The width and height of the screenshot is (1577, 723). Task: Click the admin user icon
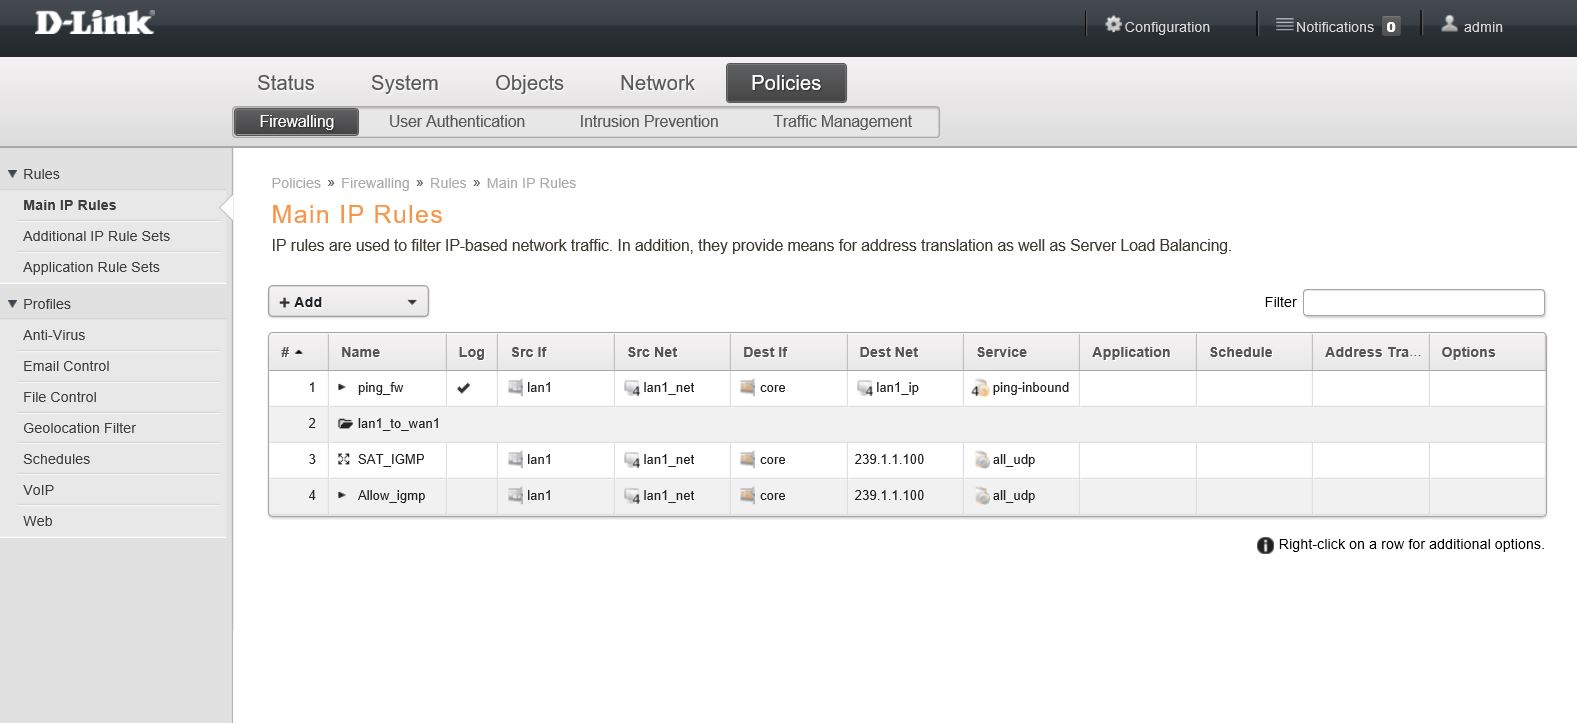click(x=1449, y=25)
